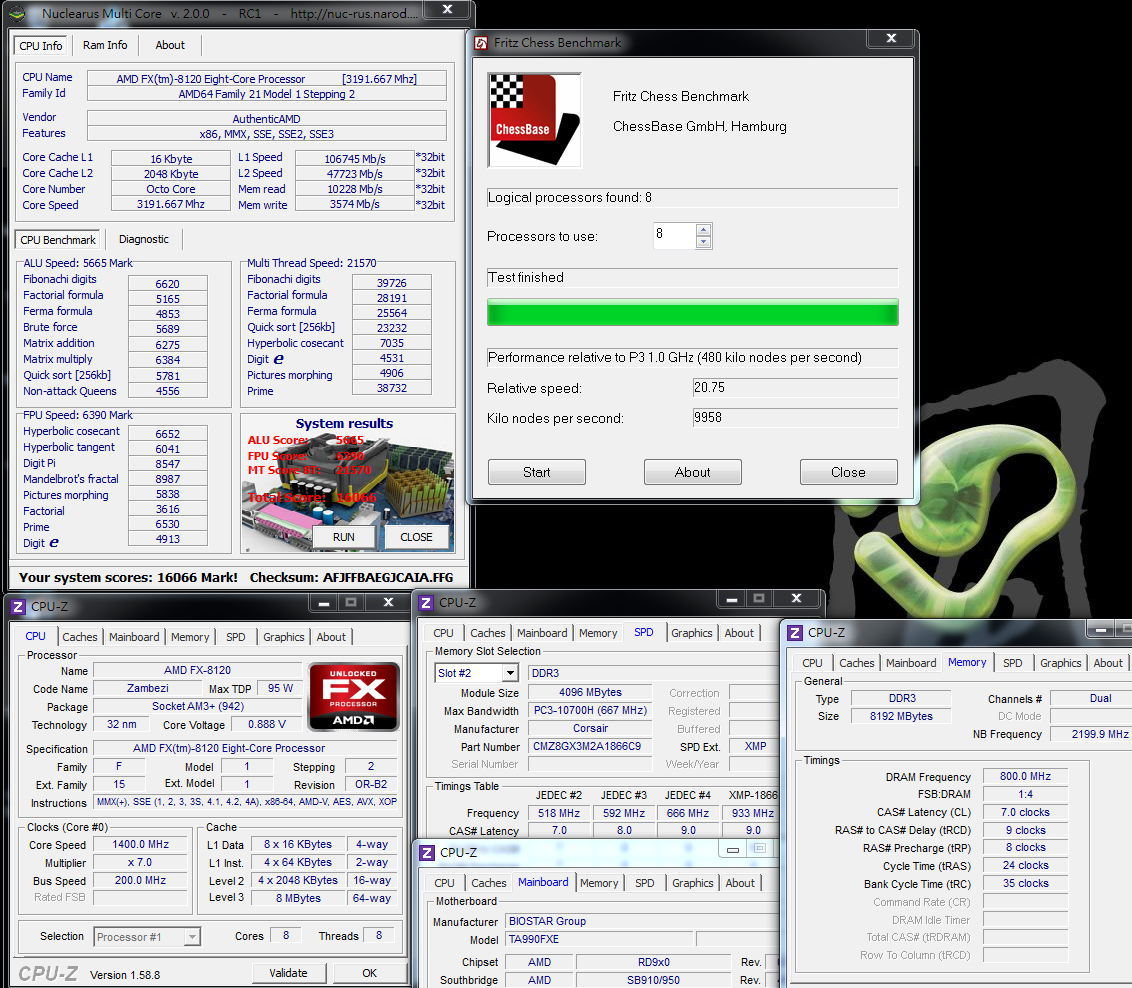Viewport: 1132px width, 988px height.
Task: Click Multi Thread Prime score 38732
Action: coord(392,388)
